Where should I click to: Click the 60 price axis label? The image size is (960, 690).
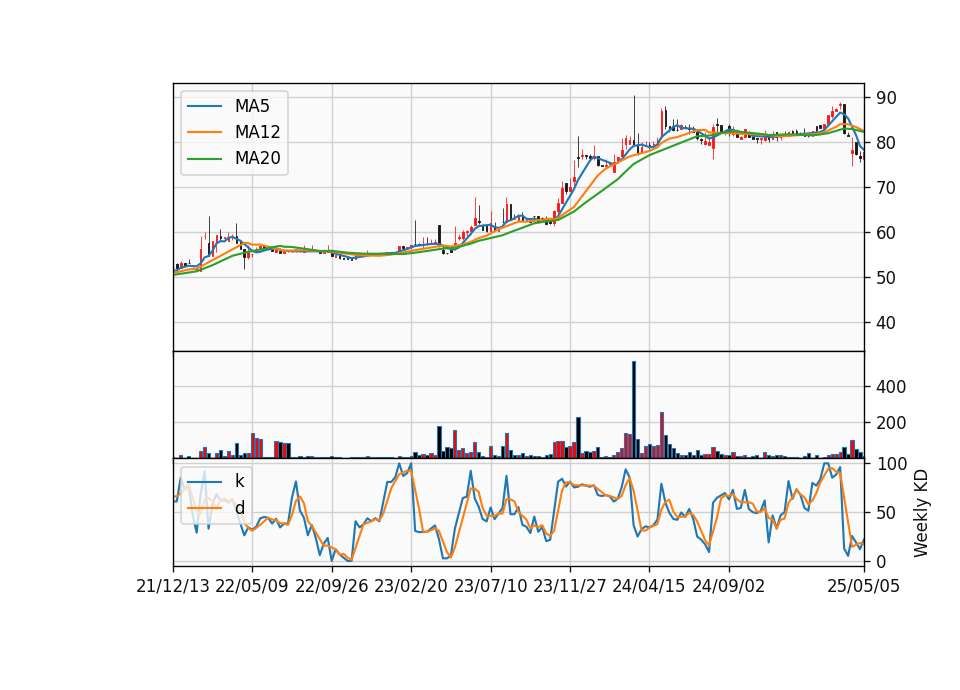[x=886, y=233]
